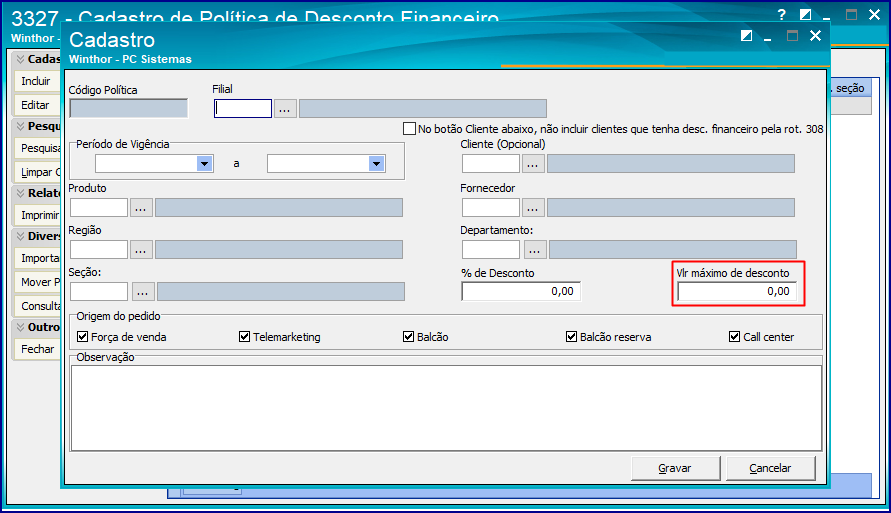891x513 pixels.
Task: Click Editar in main window sidebar
Action: coord(37,105)
